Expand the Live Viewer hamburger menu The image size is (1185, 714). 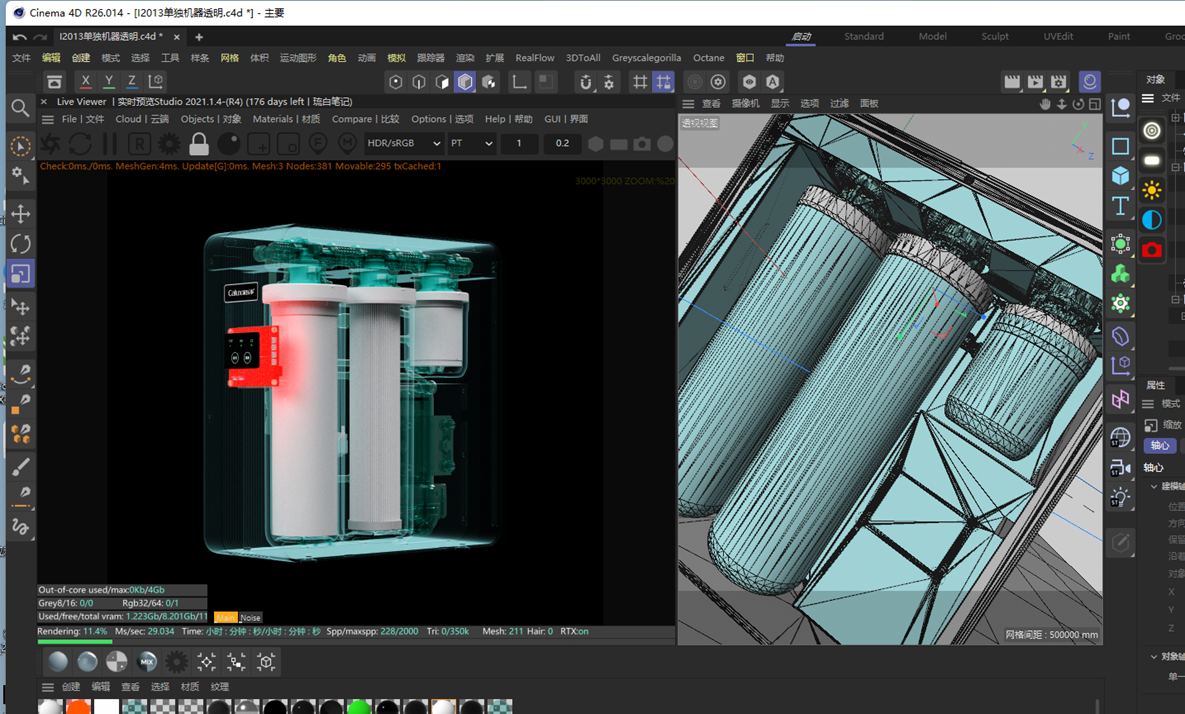tap(48, 119)
